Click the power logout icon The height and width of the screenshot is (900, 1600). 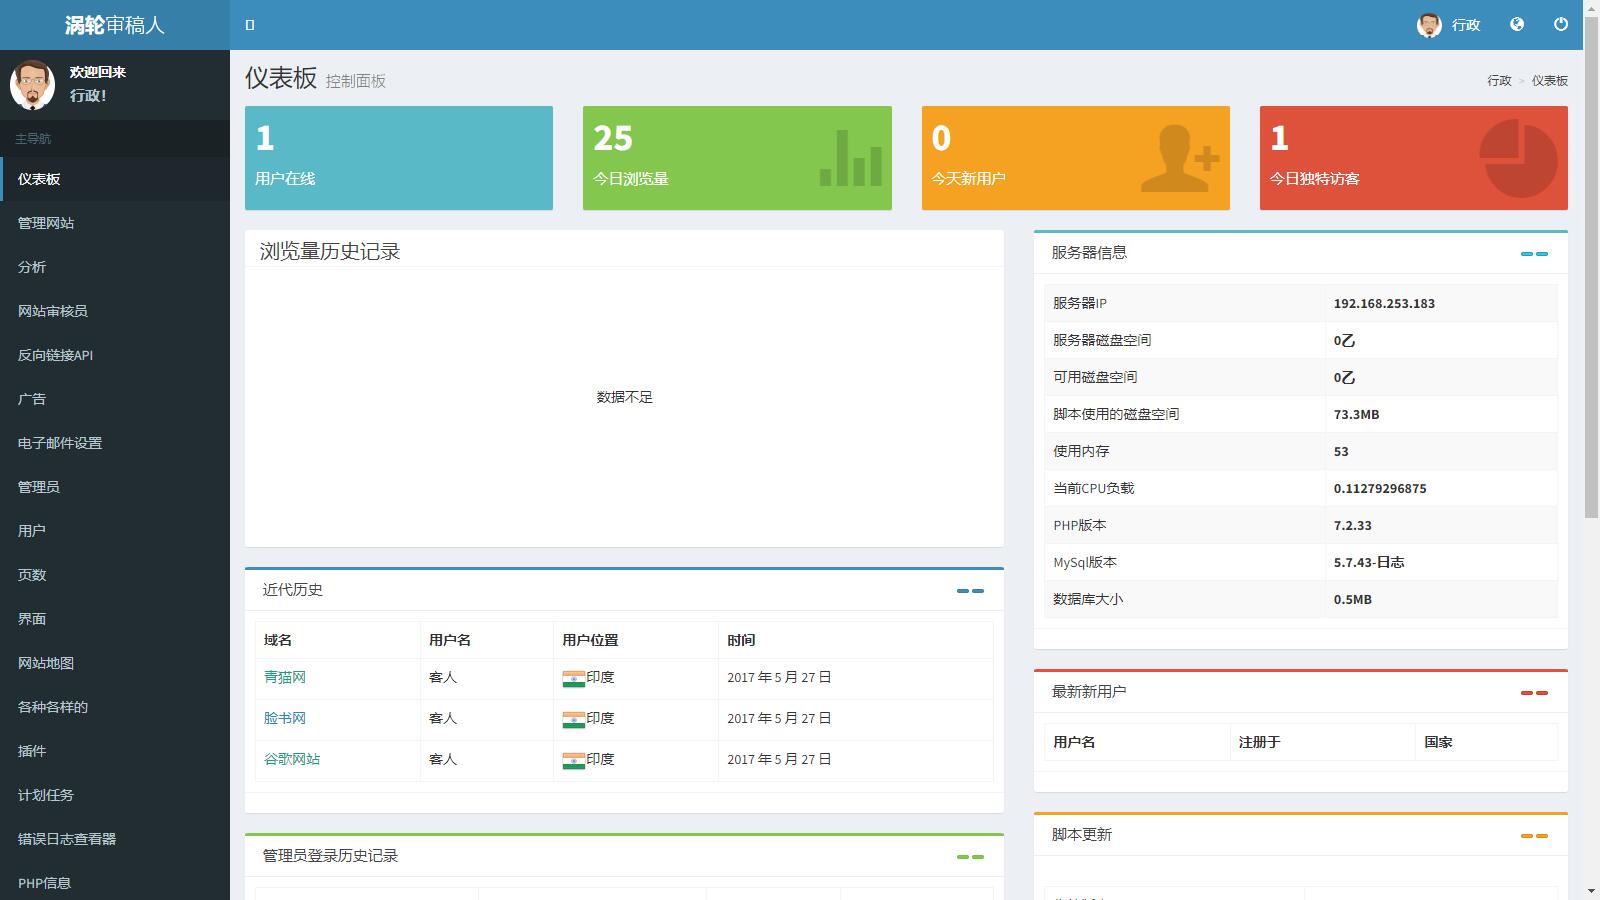1560,25
